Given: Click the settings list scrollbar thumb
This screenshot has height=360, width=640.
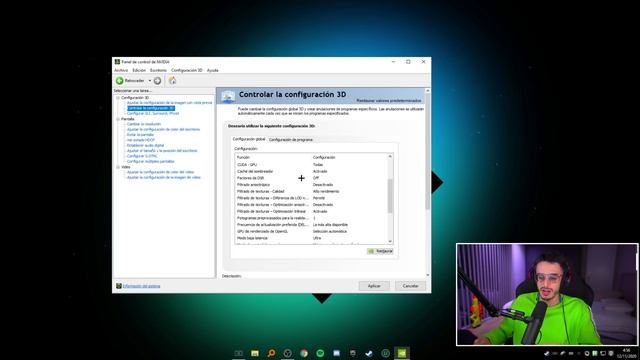Looking at the screenshot, I should [390, 196].
